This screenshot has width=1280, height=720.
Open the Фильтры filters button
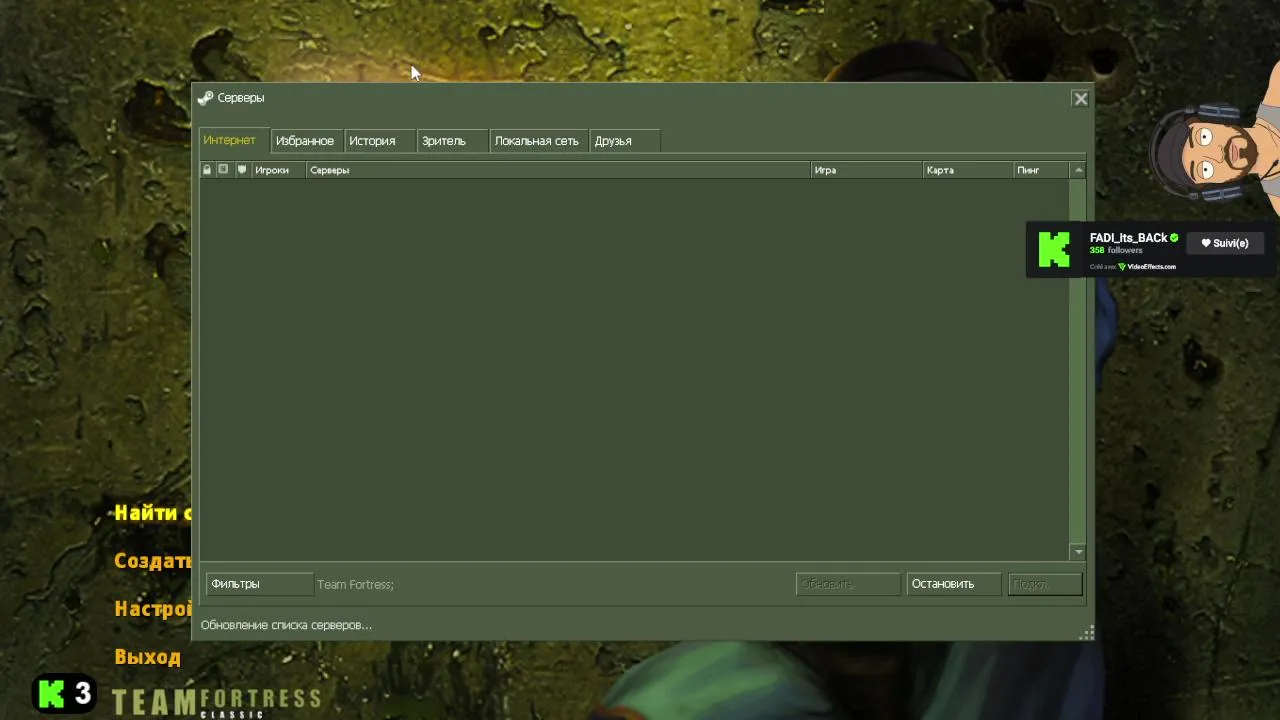pos(259,584)
